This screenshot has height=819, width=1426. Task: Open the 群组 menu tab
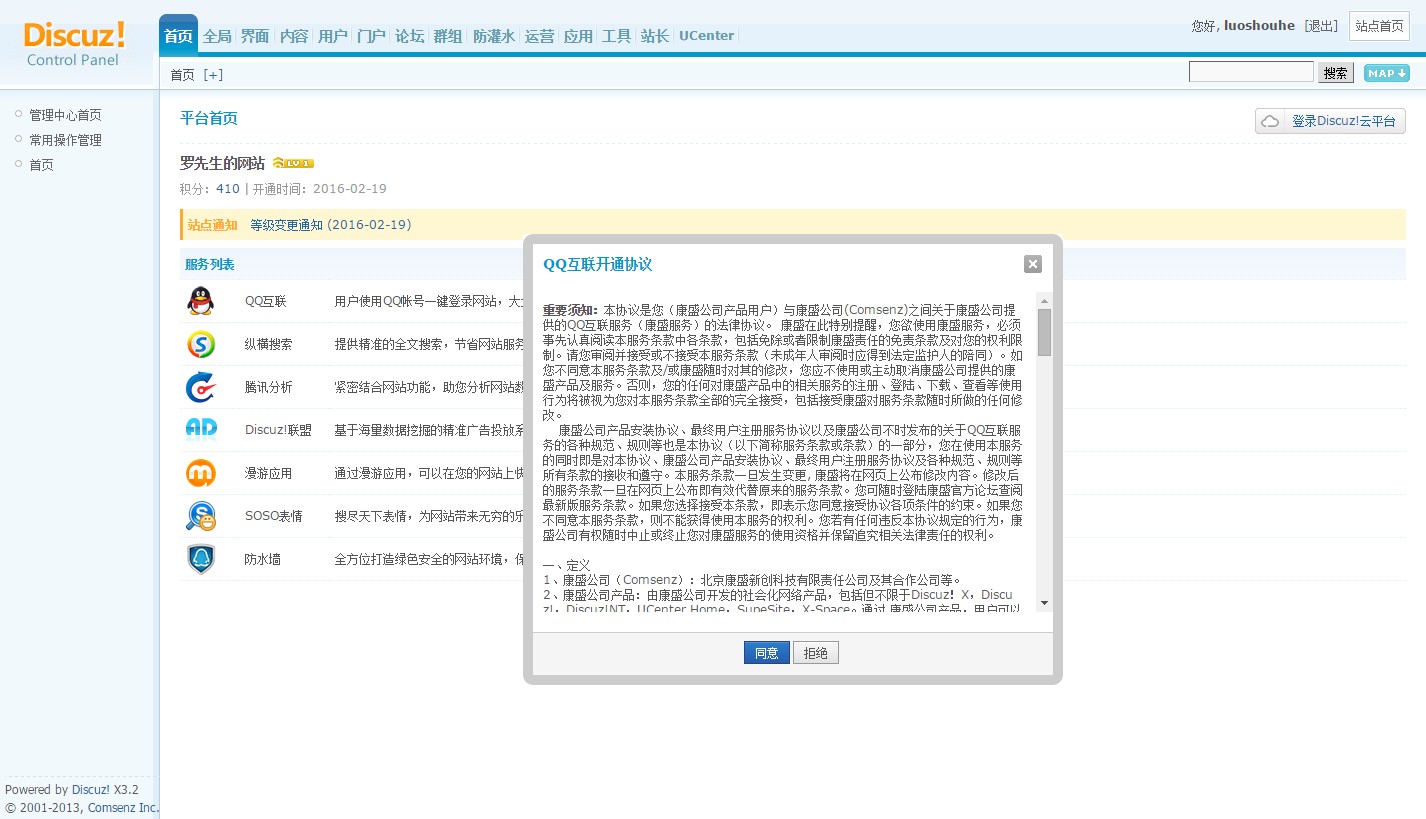tap(447, 36)
